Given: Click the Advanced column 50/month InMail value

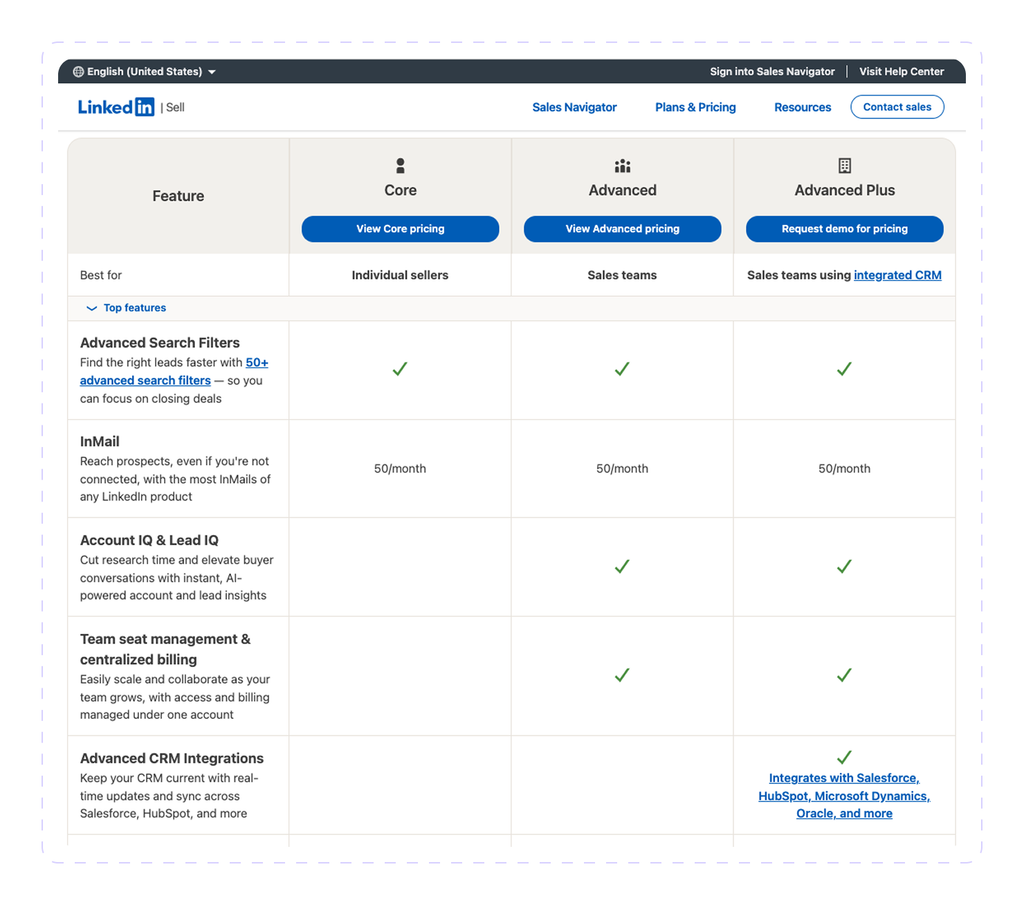Looking at the screenshot, I should click(x=622, y=469).
